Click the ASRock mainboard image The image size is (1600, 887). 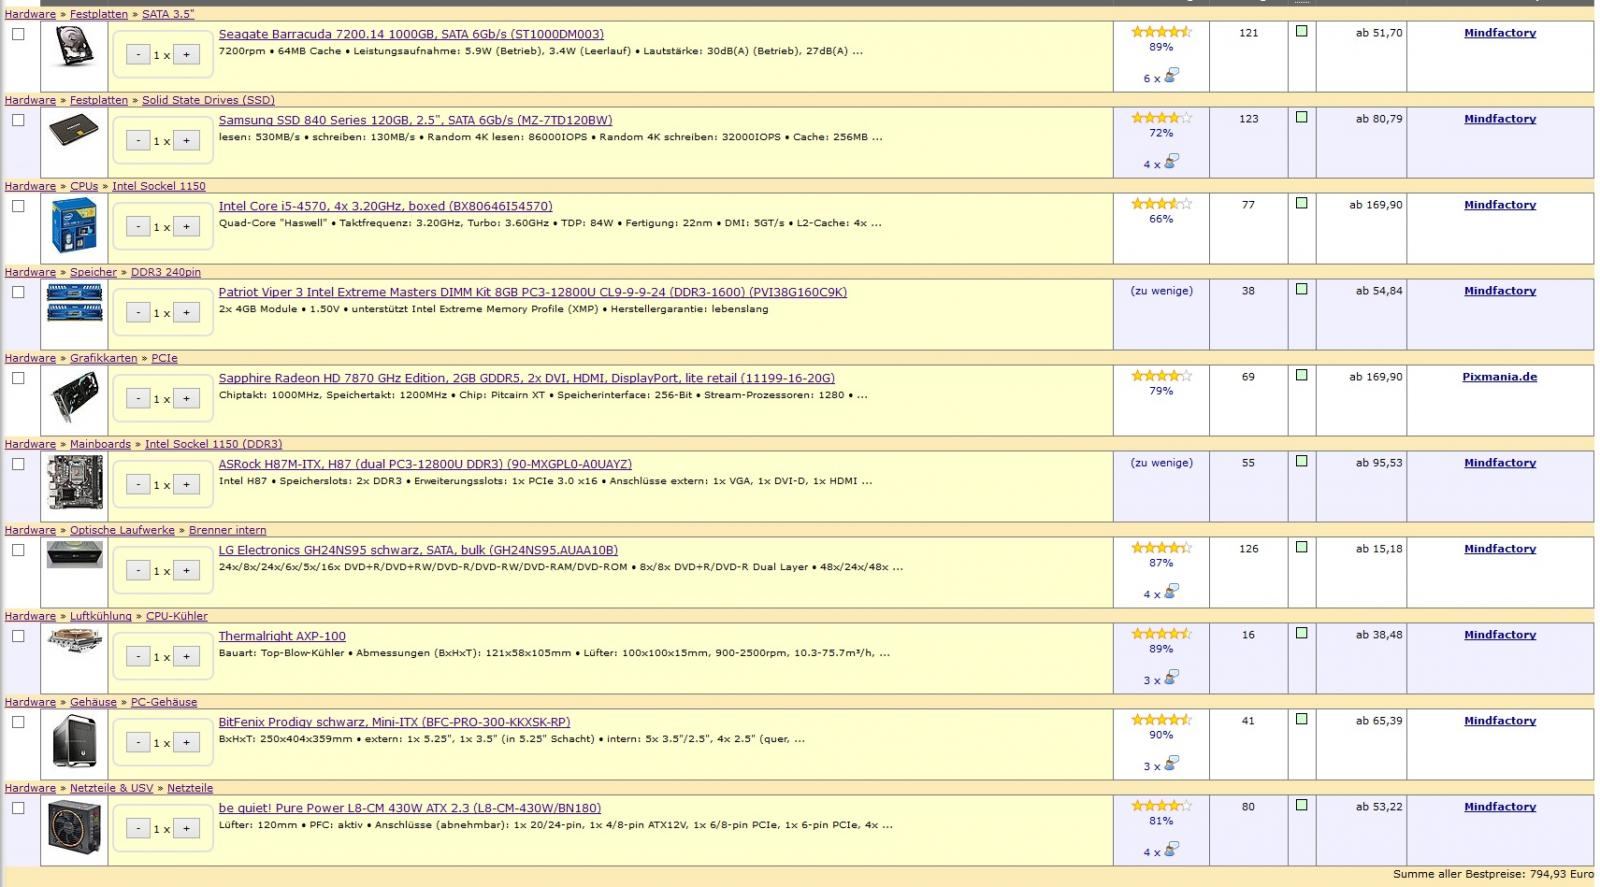click(75, 482)
